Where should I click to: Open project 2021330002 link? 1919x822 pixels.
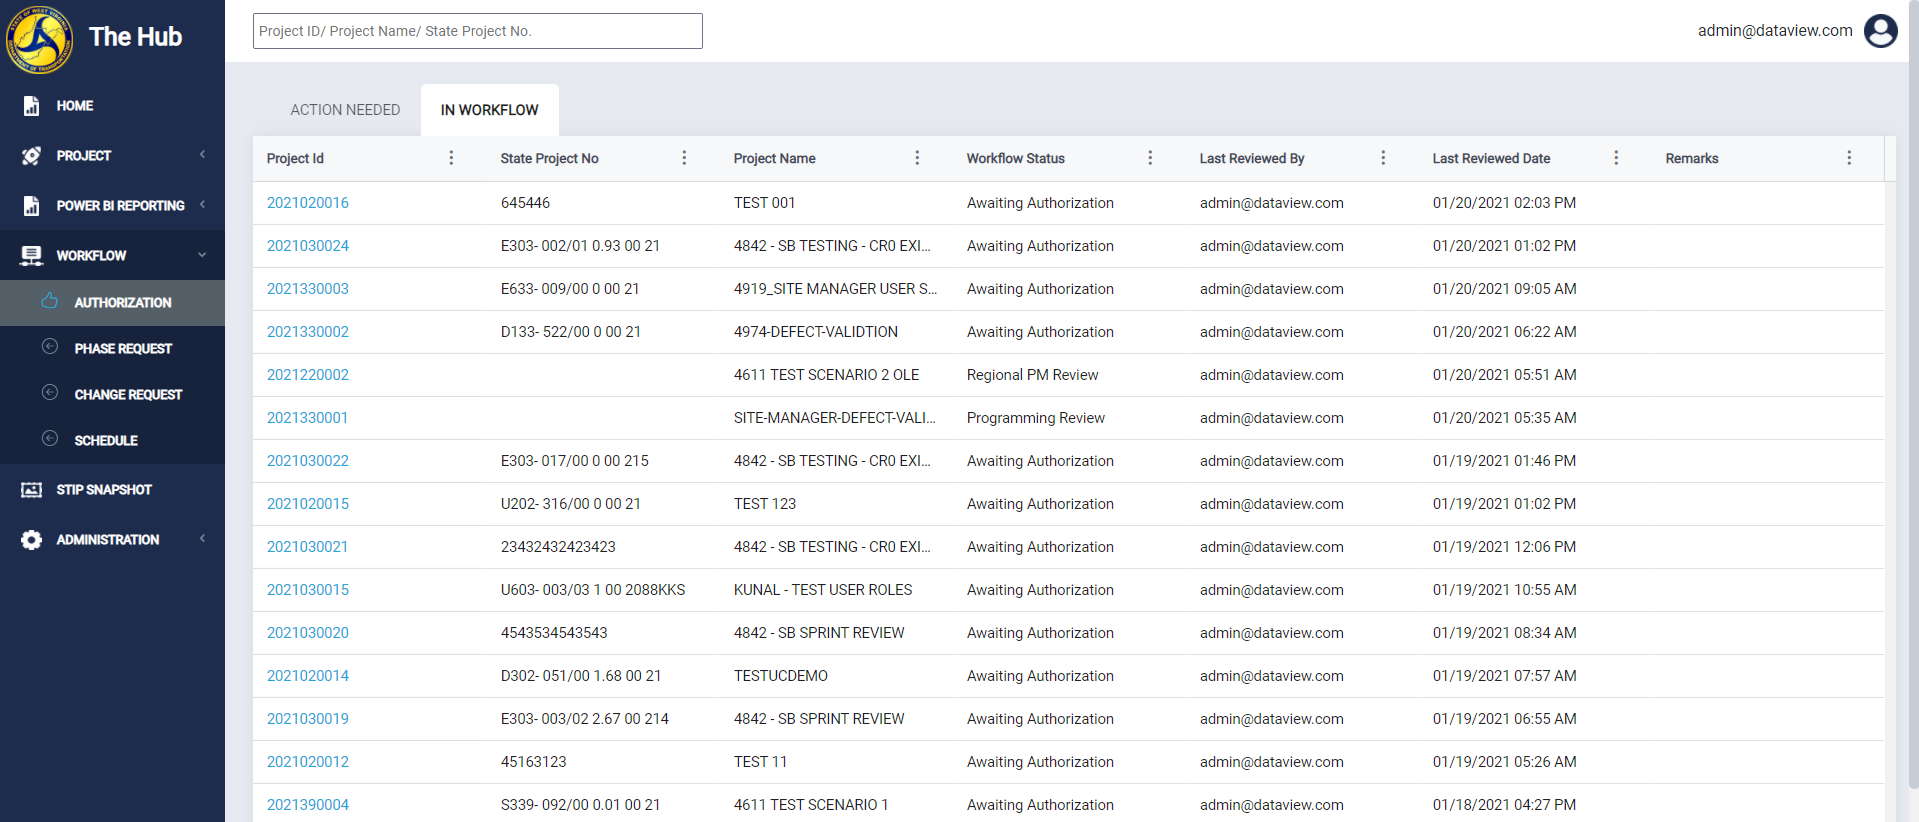pyautogui.click(x=308, y=332)
